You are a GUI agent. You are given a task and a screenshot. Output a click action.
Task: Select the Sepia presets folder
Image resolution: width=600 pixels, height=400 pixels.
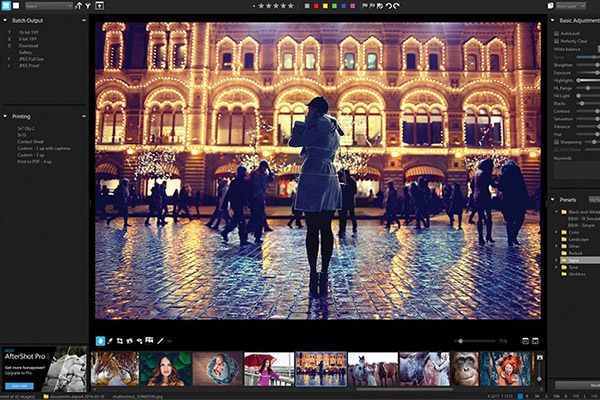tap(580, 260)
